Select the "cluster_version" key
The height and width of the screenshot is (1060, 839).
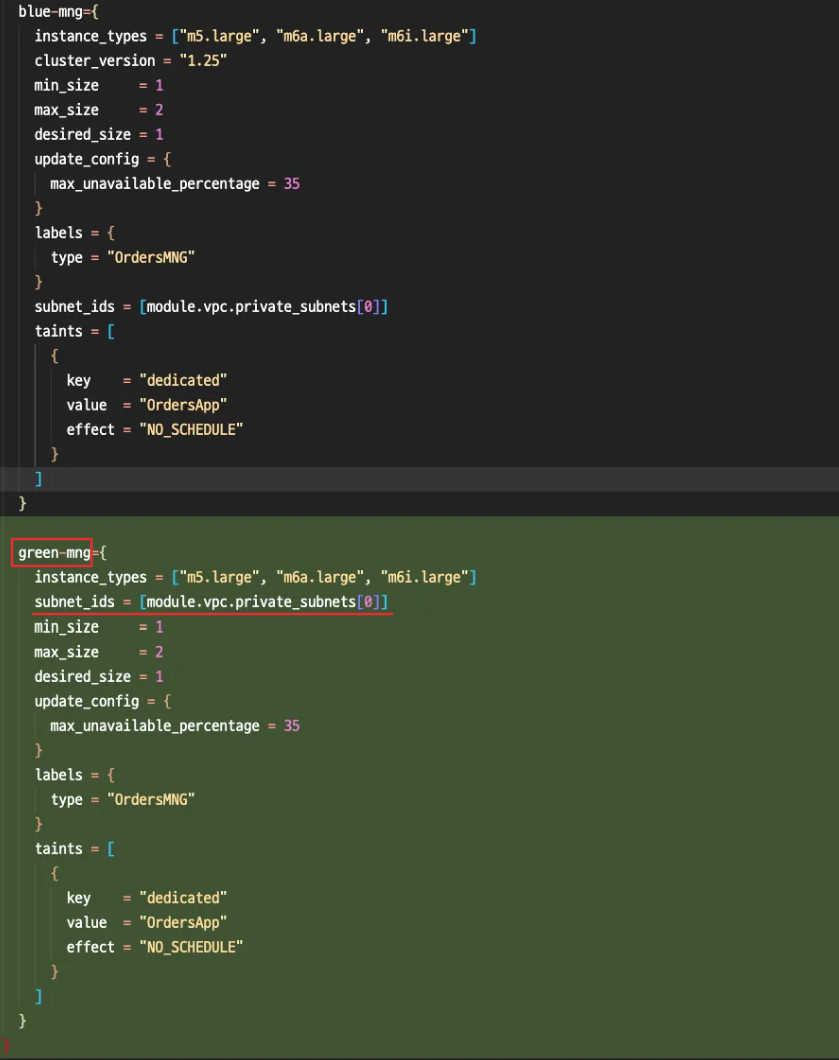[x=95, y=61]
